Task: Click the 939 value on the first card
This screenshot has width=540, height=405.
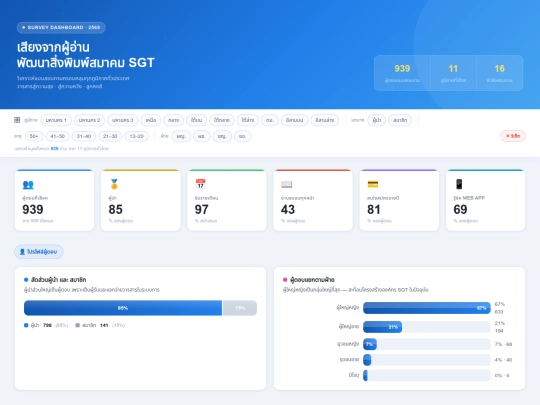Action: point(33,209)
